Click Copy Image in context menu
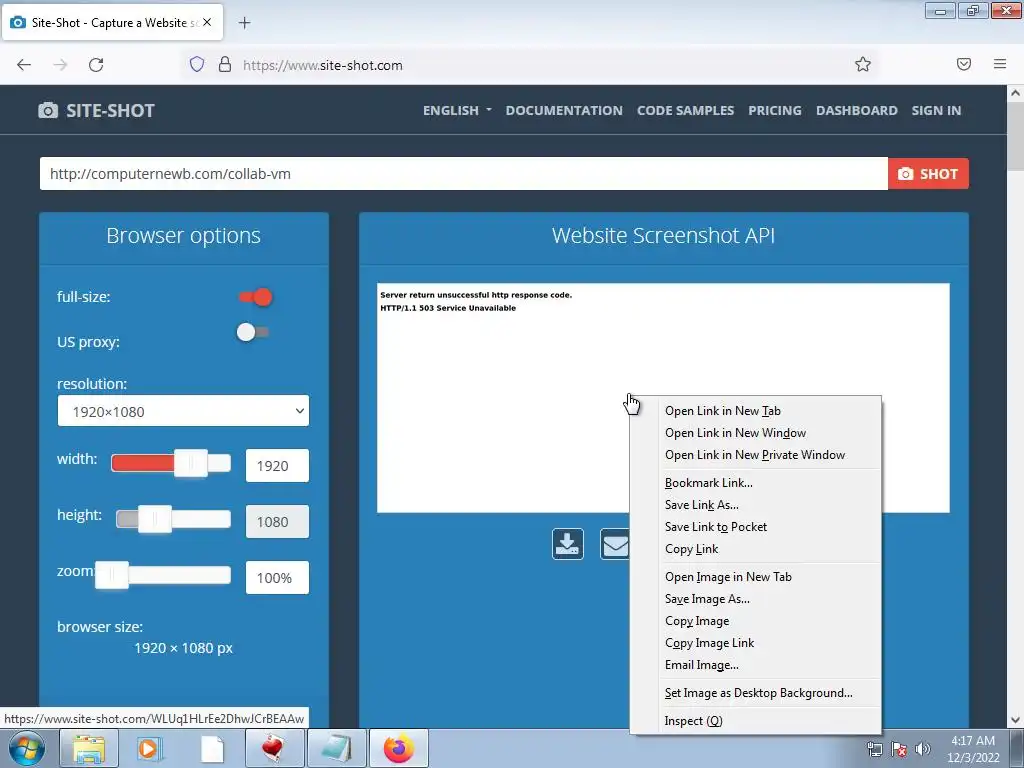 (697, 621)
